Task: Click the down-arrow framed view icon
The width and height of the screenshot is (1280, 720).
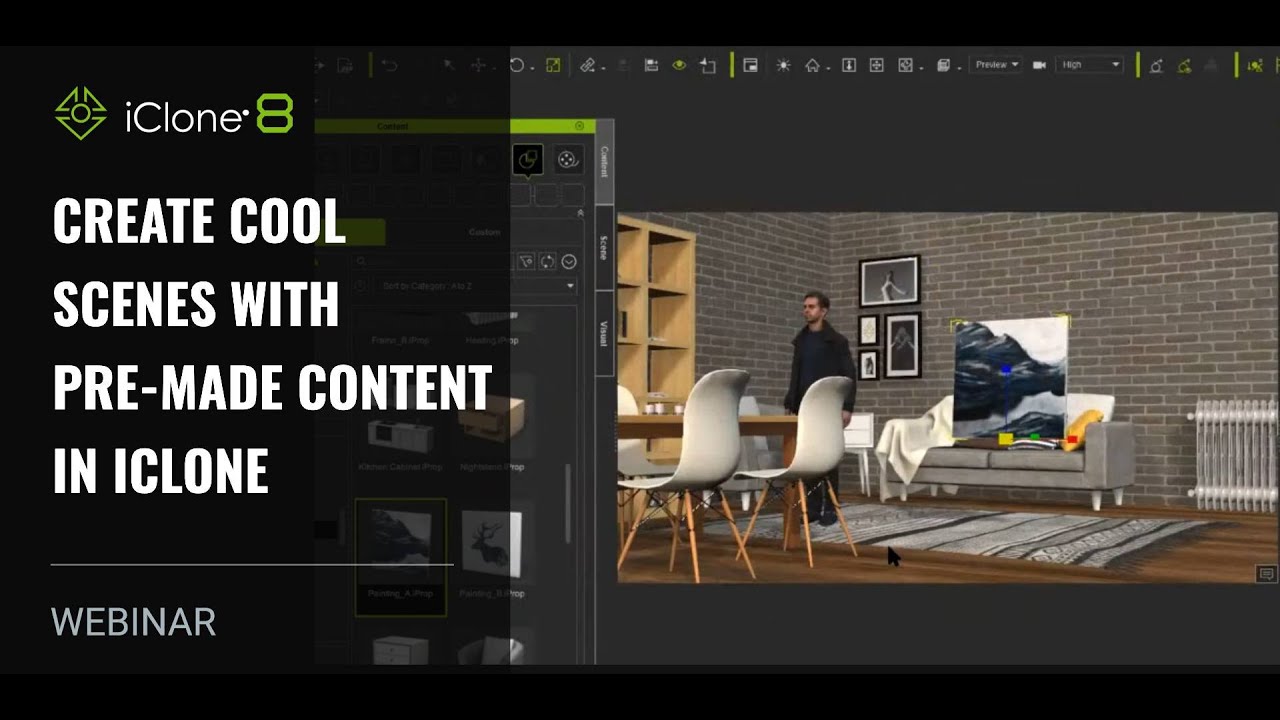Action: (849, 65)
